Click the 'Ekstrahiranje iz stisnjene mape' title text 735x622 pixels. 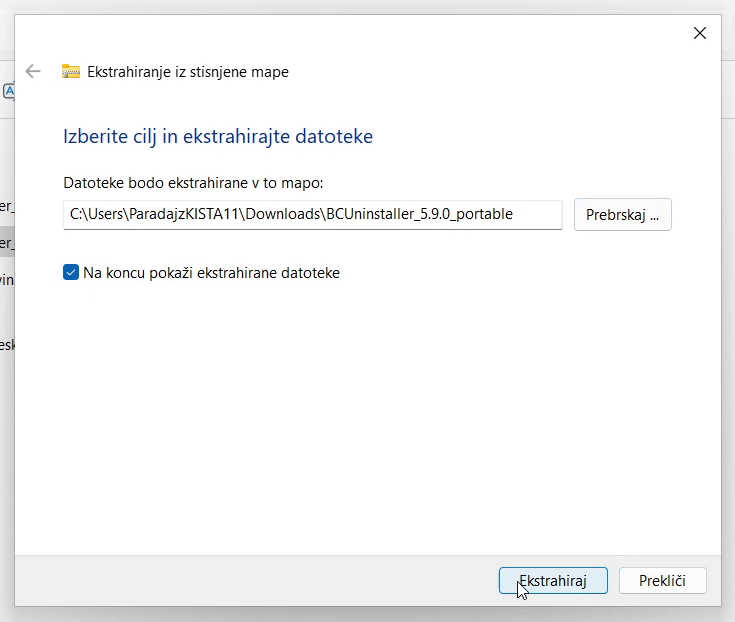(188, 72)
